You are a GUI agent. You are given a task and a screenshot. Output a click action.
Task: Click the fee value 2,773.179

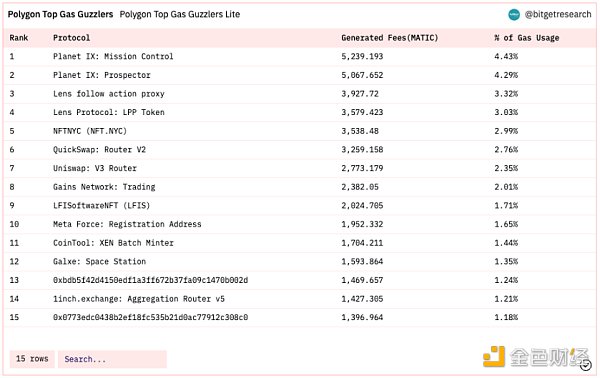362,168
